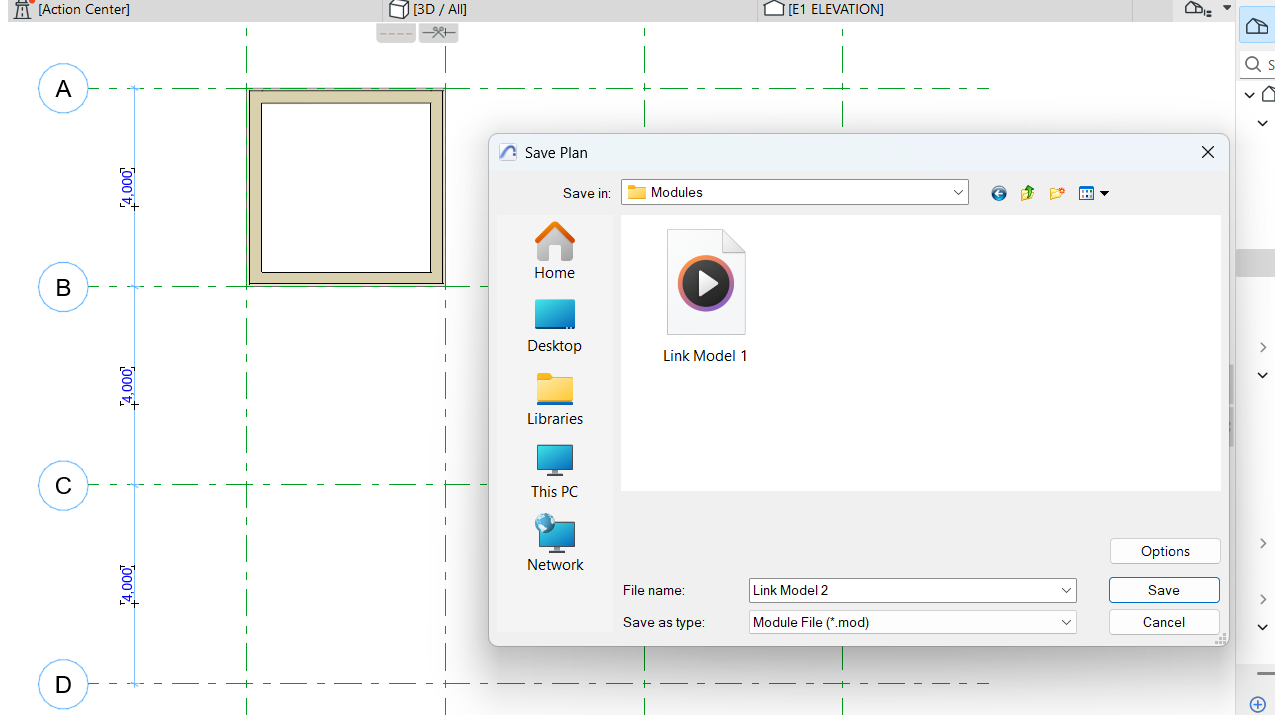Select Libraries in the places bar

pos(554,398)
